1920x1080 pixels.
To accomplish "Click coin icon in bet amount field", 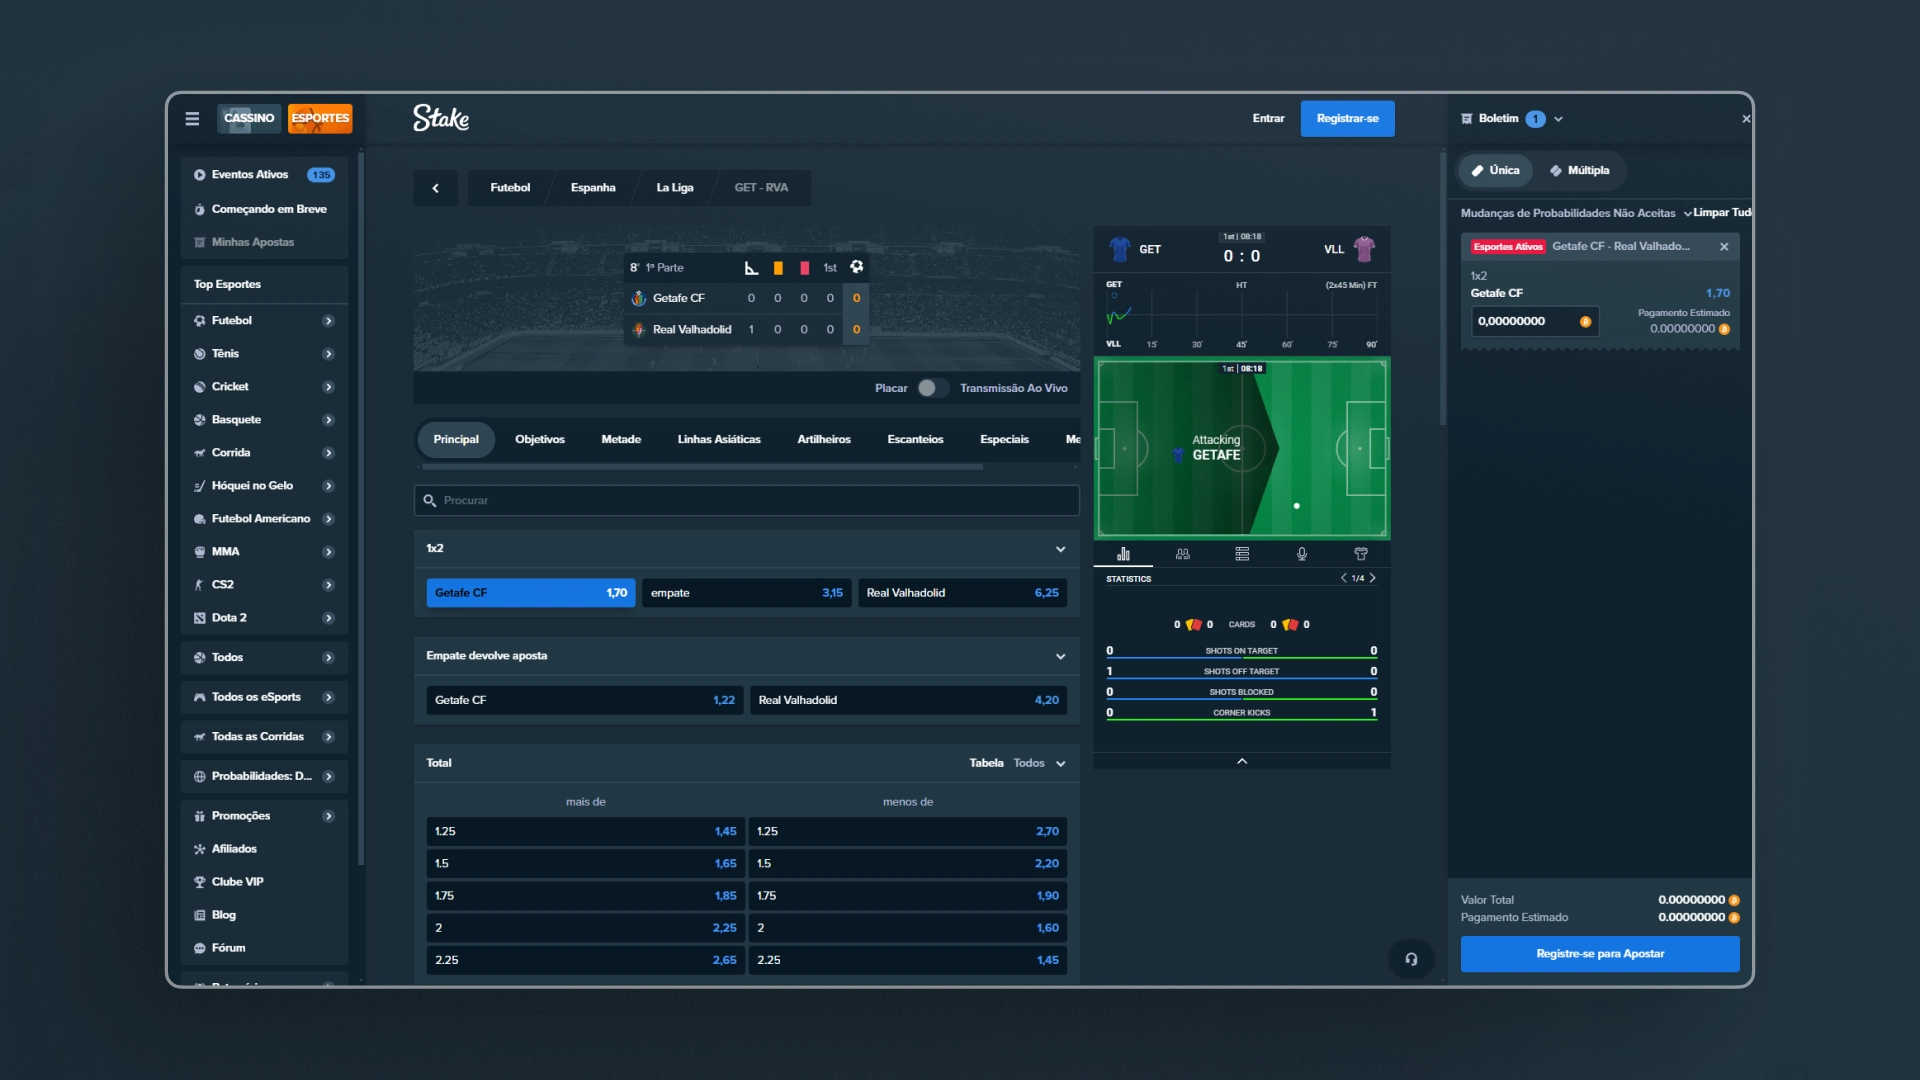I will click(x=1585, y=322).
